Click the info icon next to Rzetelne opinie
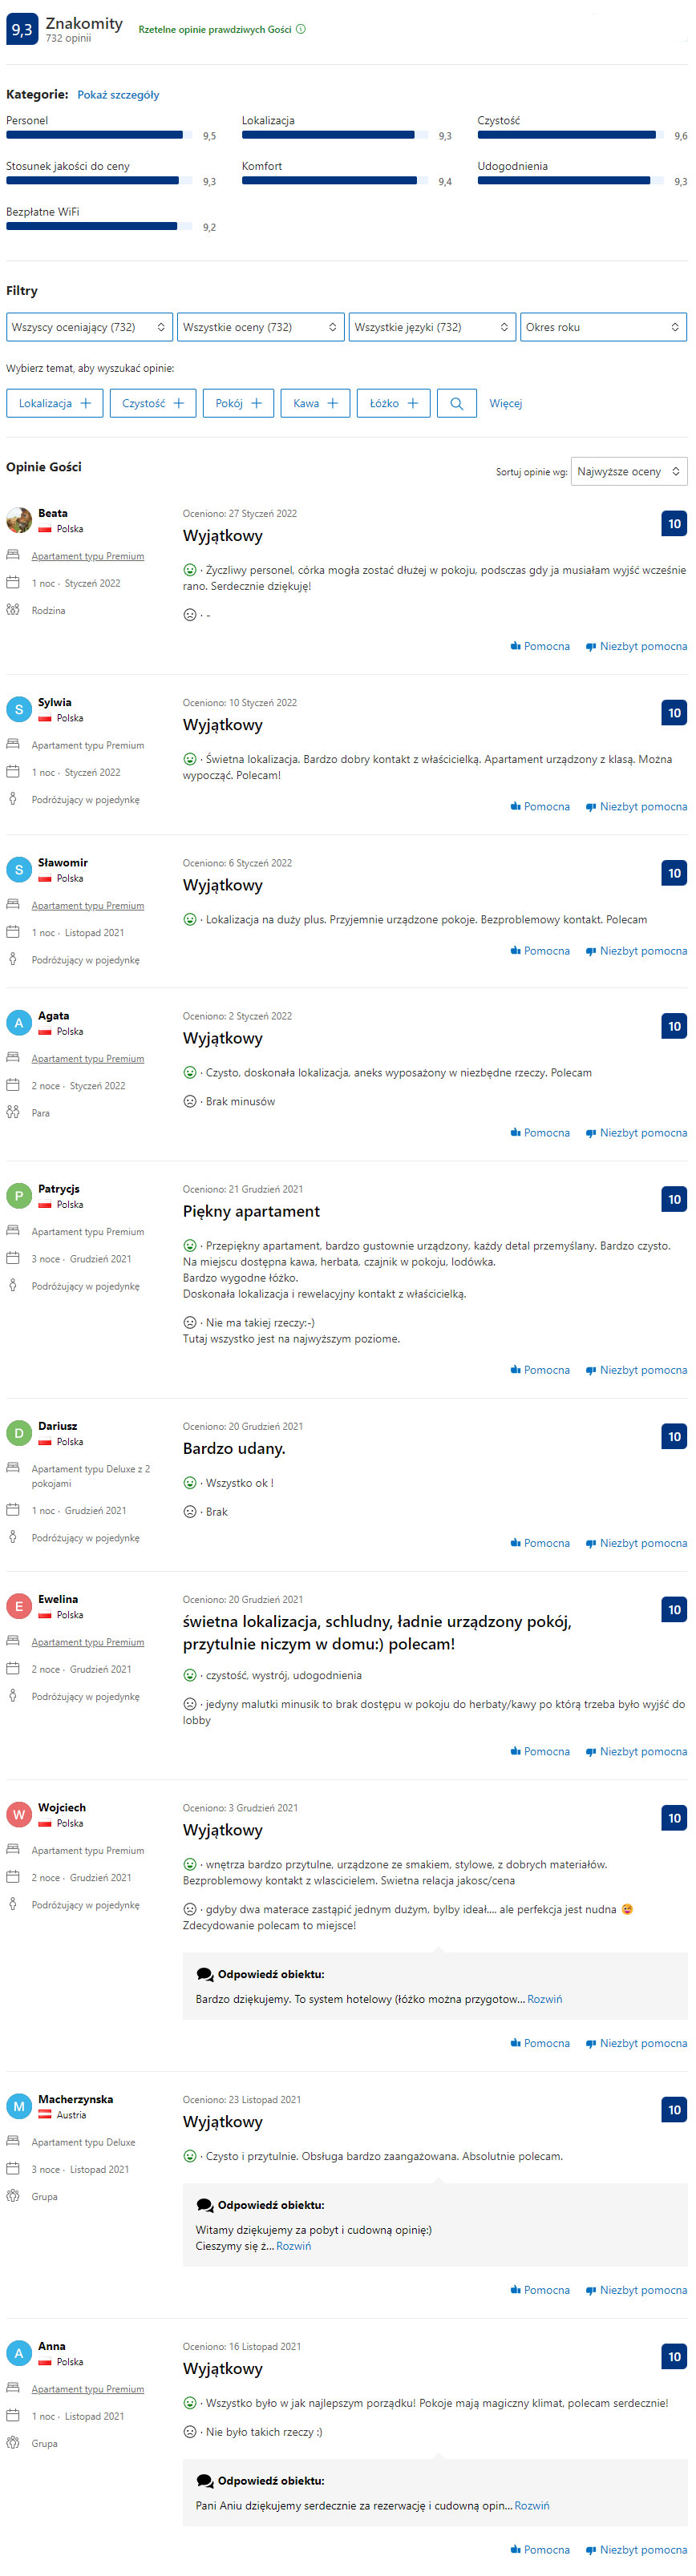696x2576 pixels. [301, 29]
